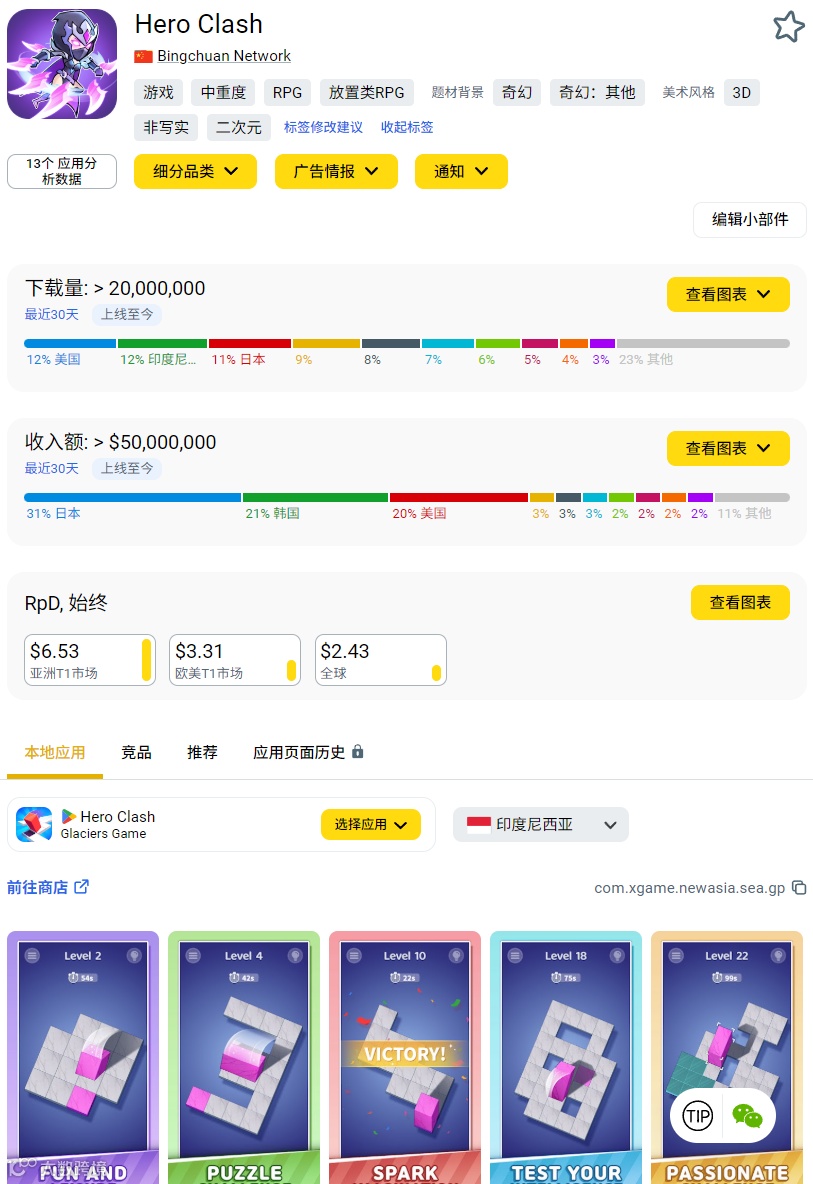
Task: Click the com.xgame.newasia.sea.gp package name
Action: tap(689, 888)
